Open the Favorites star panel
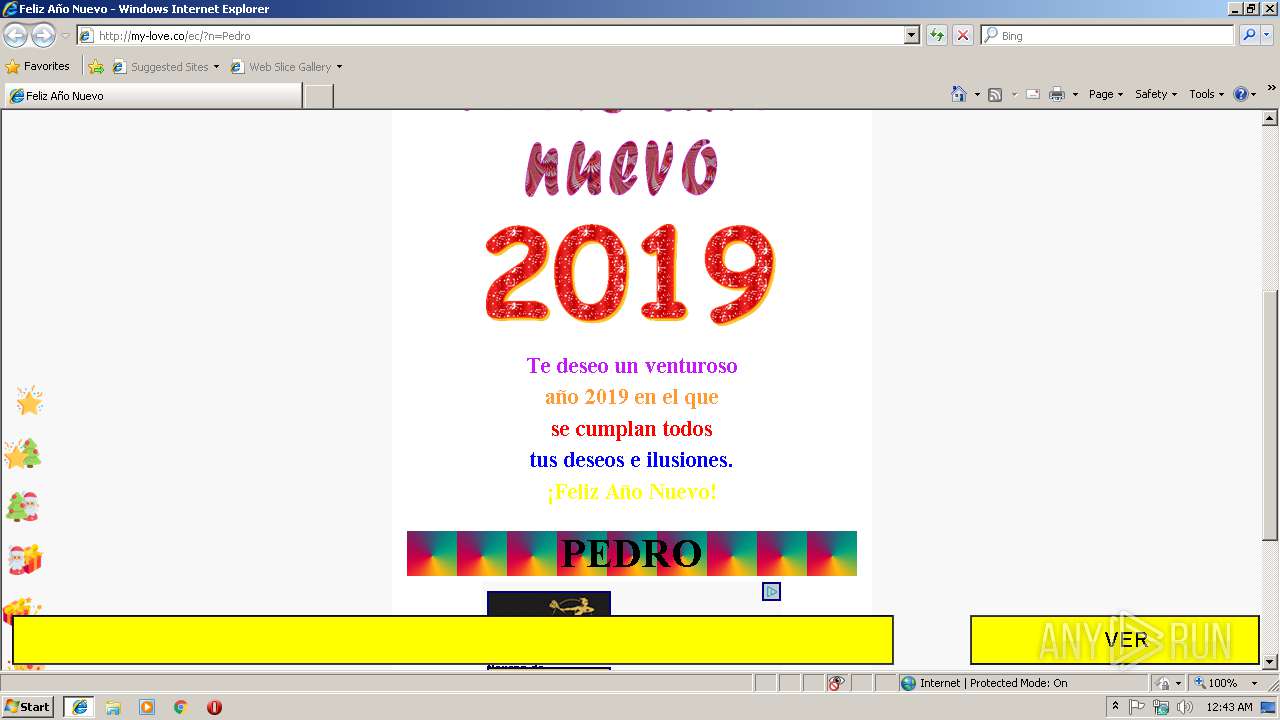The width and height of the screenshot is (1280, 720). point(37,67)
